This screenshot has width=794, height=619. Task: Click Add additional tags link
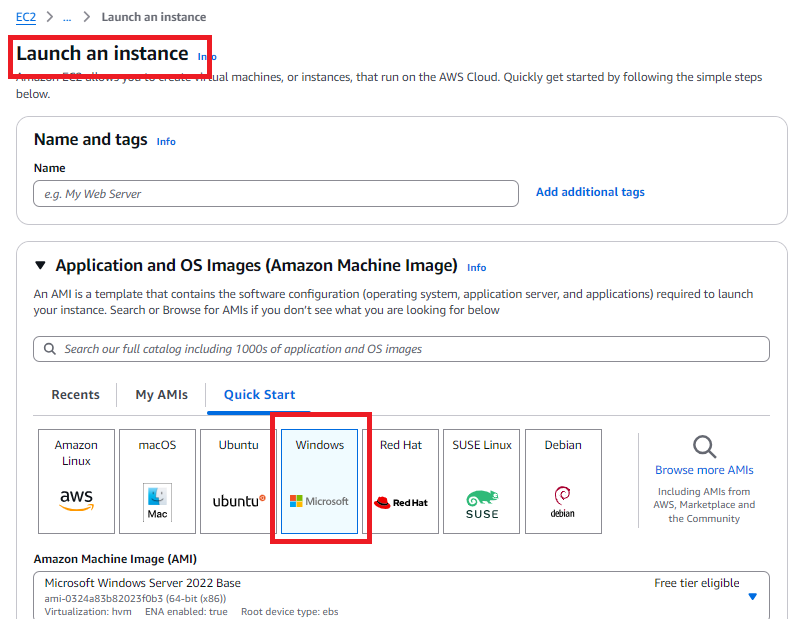pyautogui.click(x=590, y=192)
